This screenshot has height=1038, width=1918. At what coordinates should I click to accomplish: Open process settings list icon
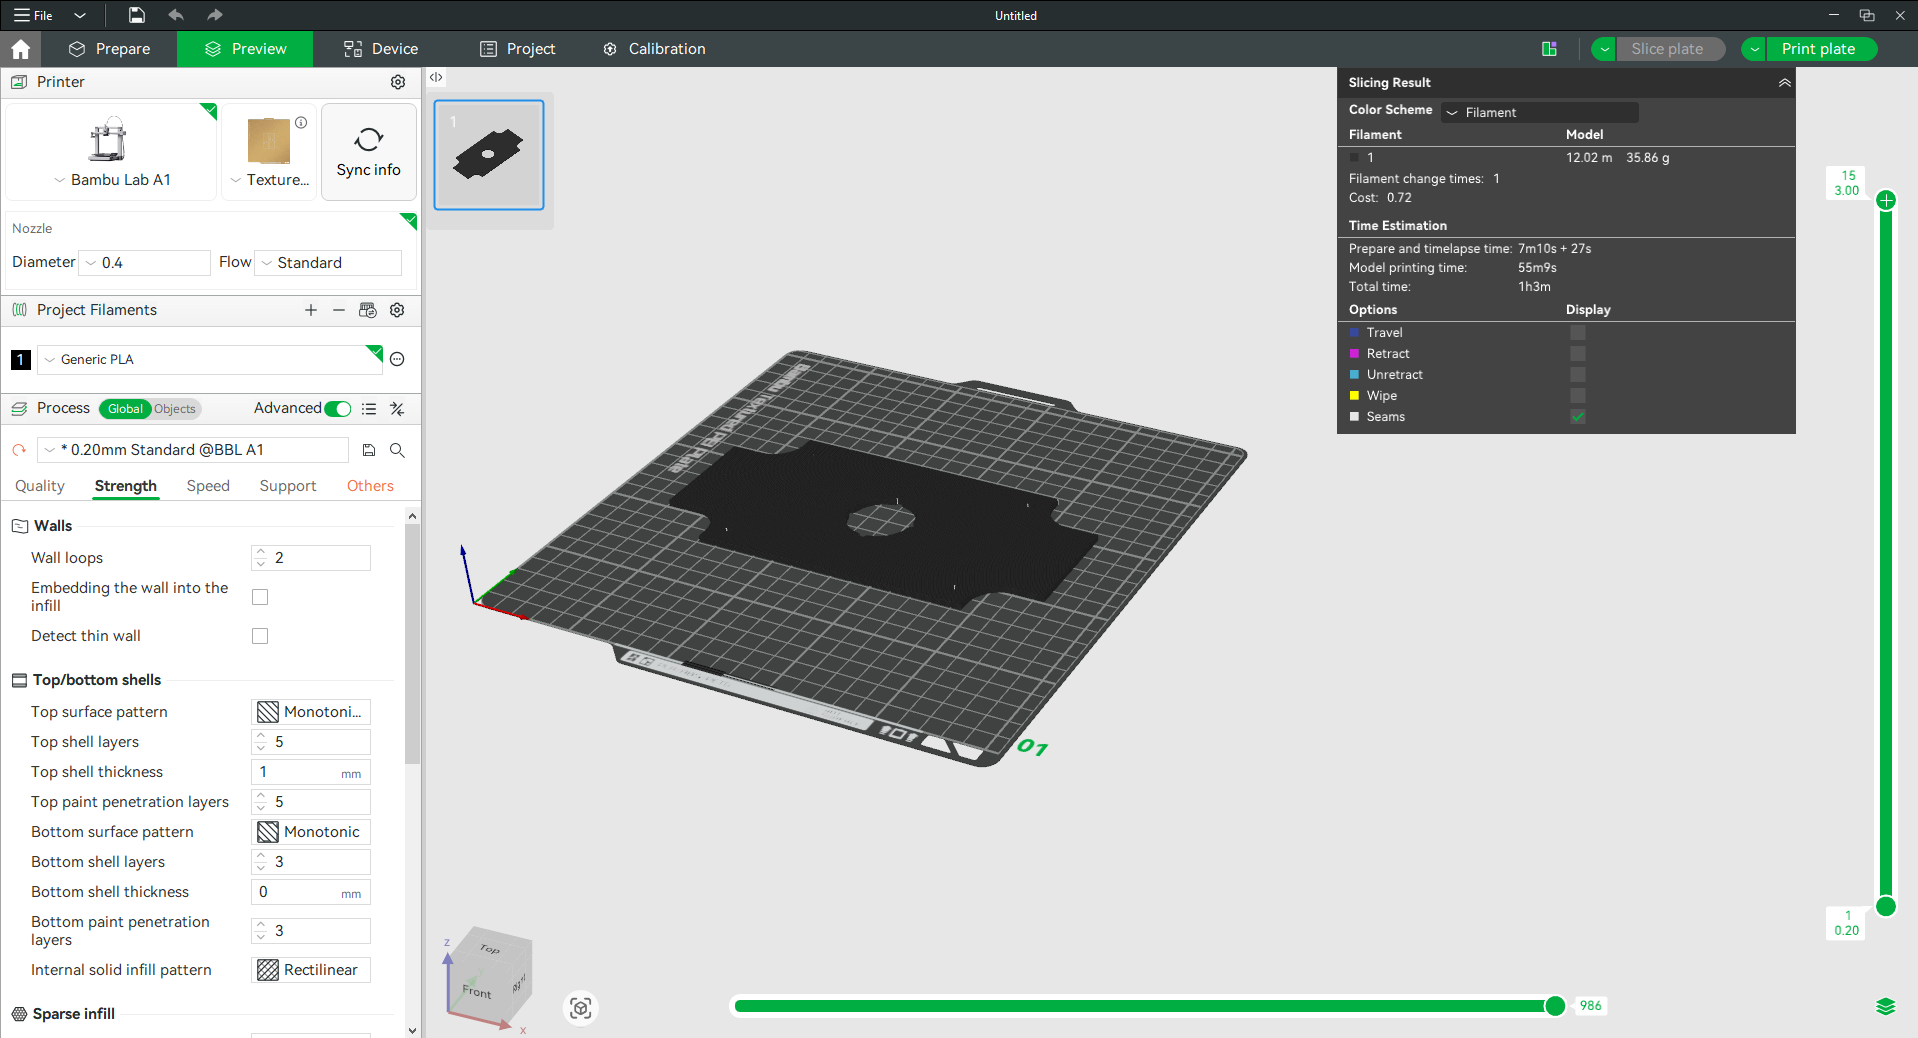click(x=369, y=409)
